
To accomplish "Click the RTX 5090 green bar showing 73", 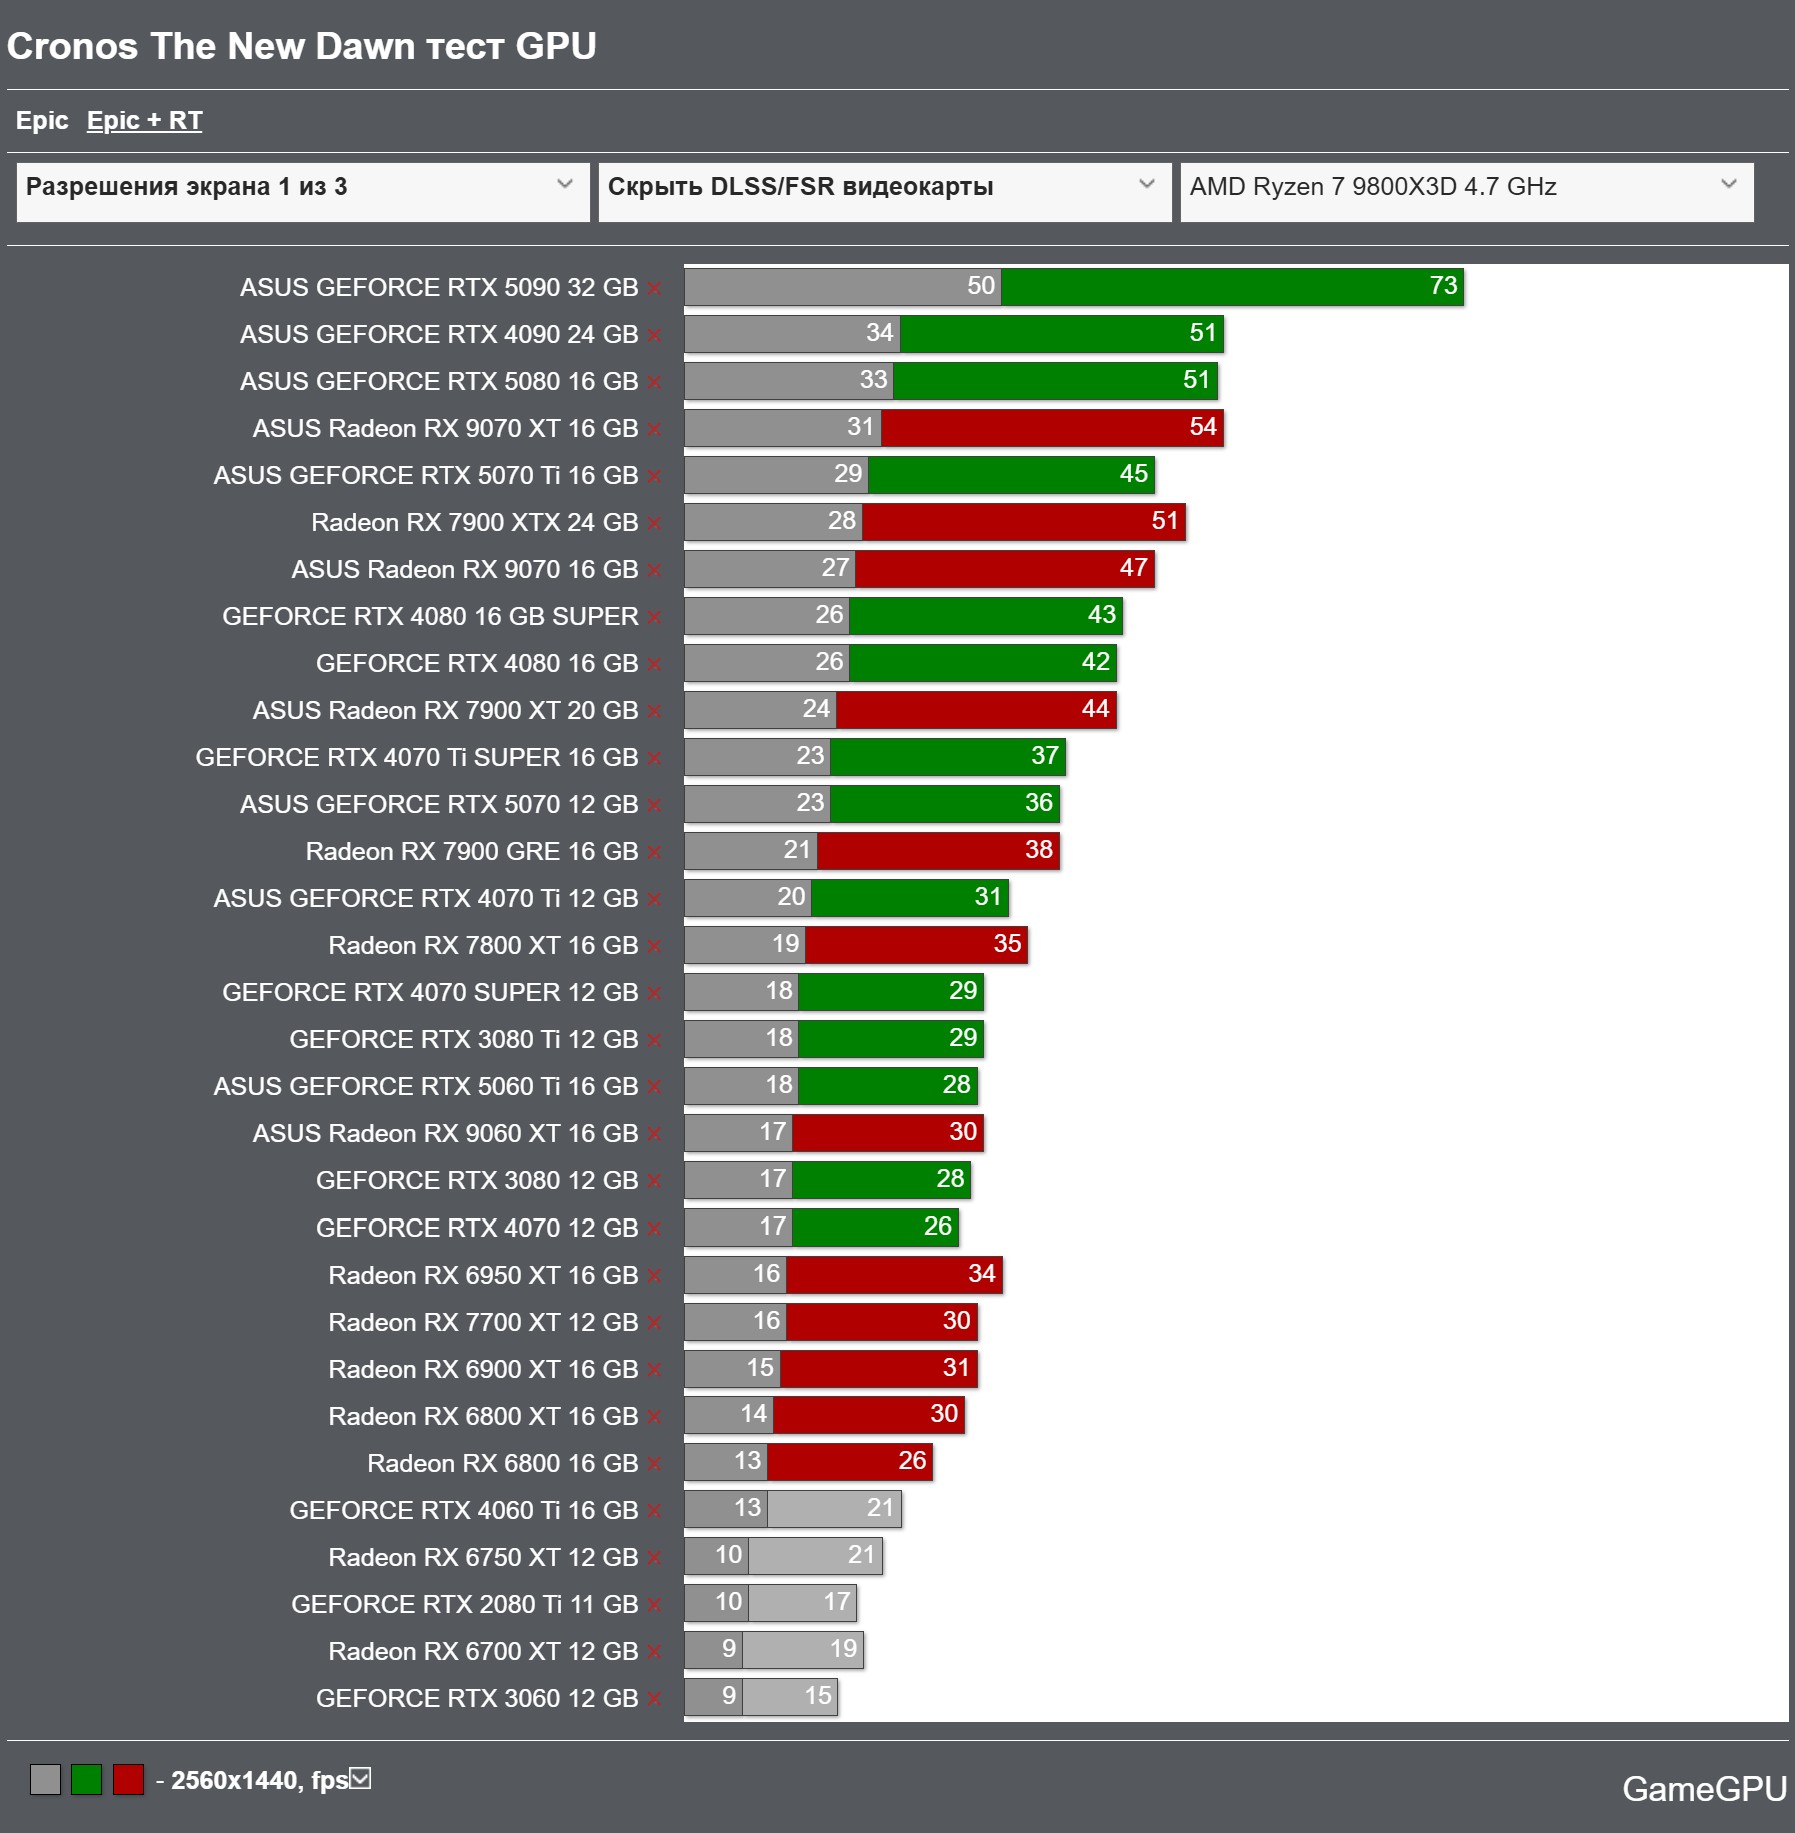I will click(1232, 287).
